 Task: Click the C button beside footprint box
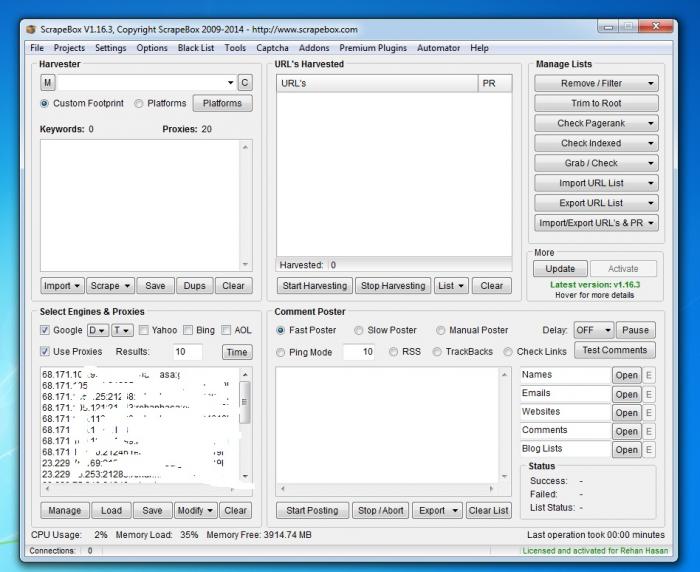[x=245, y=83]
